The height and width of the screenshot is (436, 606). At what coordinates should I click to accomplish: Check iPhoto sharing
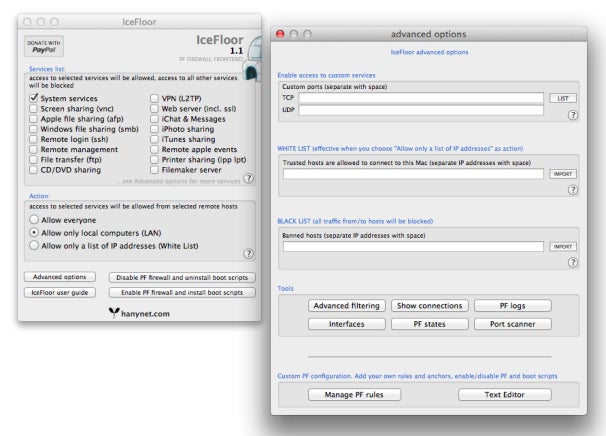pos(154,129)
